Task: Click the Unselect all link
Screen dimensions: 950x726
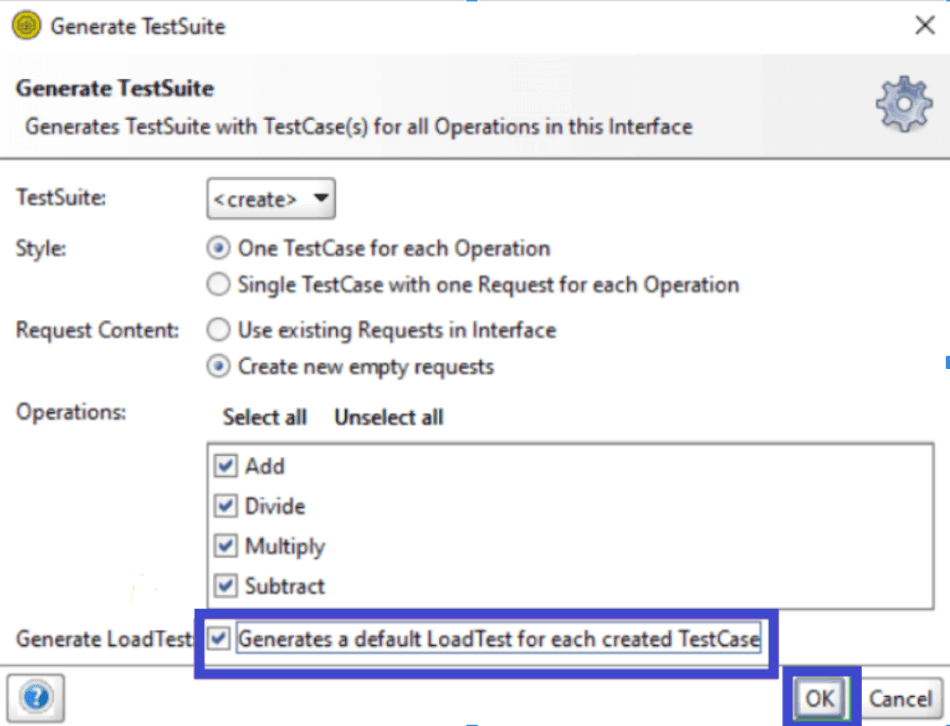Action: click(388, 417)
